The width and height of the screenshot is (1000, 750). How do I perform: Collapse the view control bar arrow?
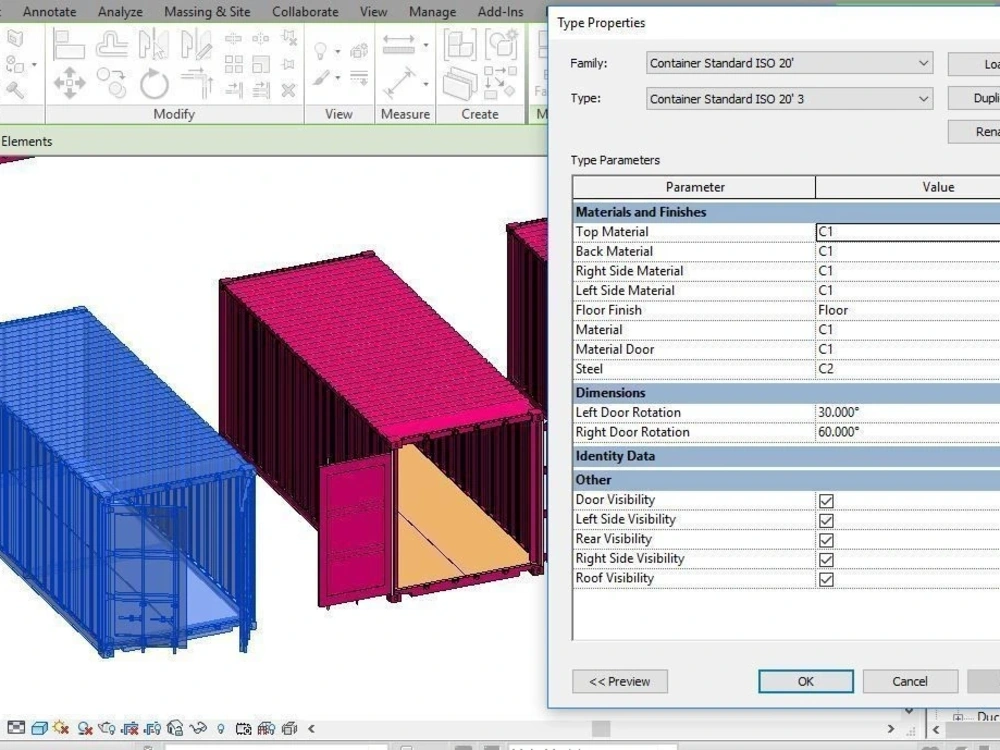coord(309,729)
